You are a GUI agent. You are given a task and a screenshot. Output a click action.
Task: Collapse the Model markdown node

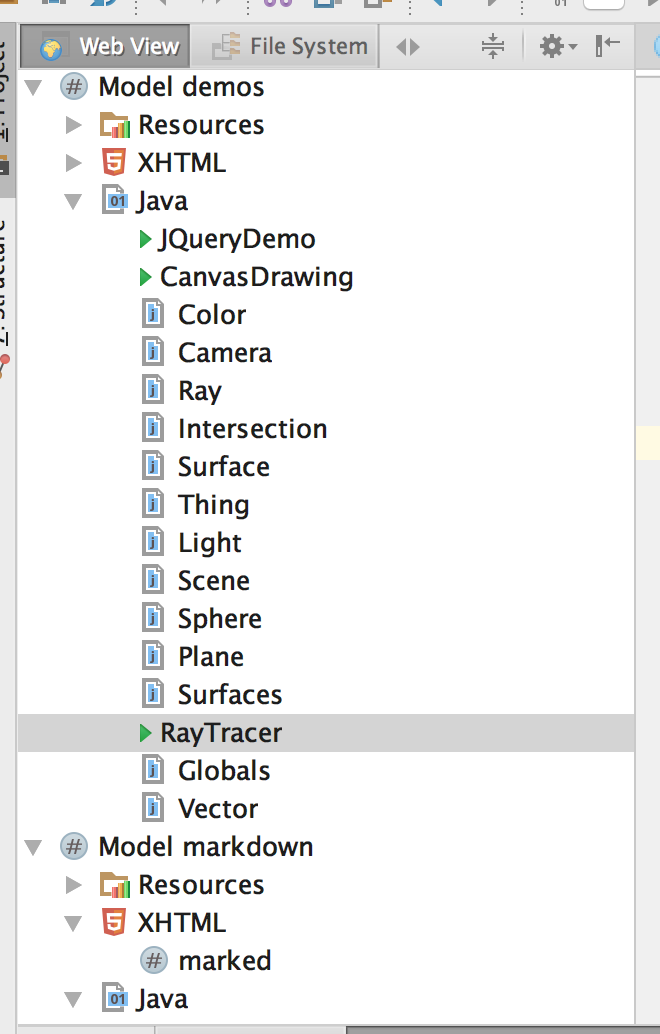pyautogui.click(x=34, y=847)
